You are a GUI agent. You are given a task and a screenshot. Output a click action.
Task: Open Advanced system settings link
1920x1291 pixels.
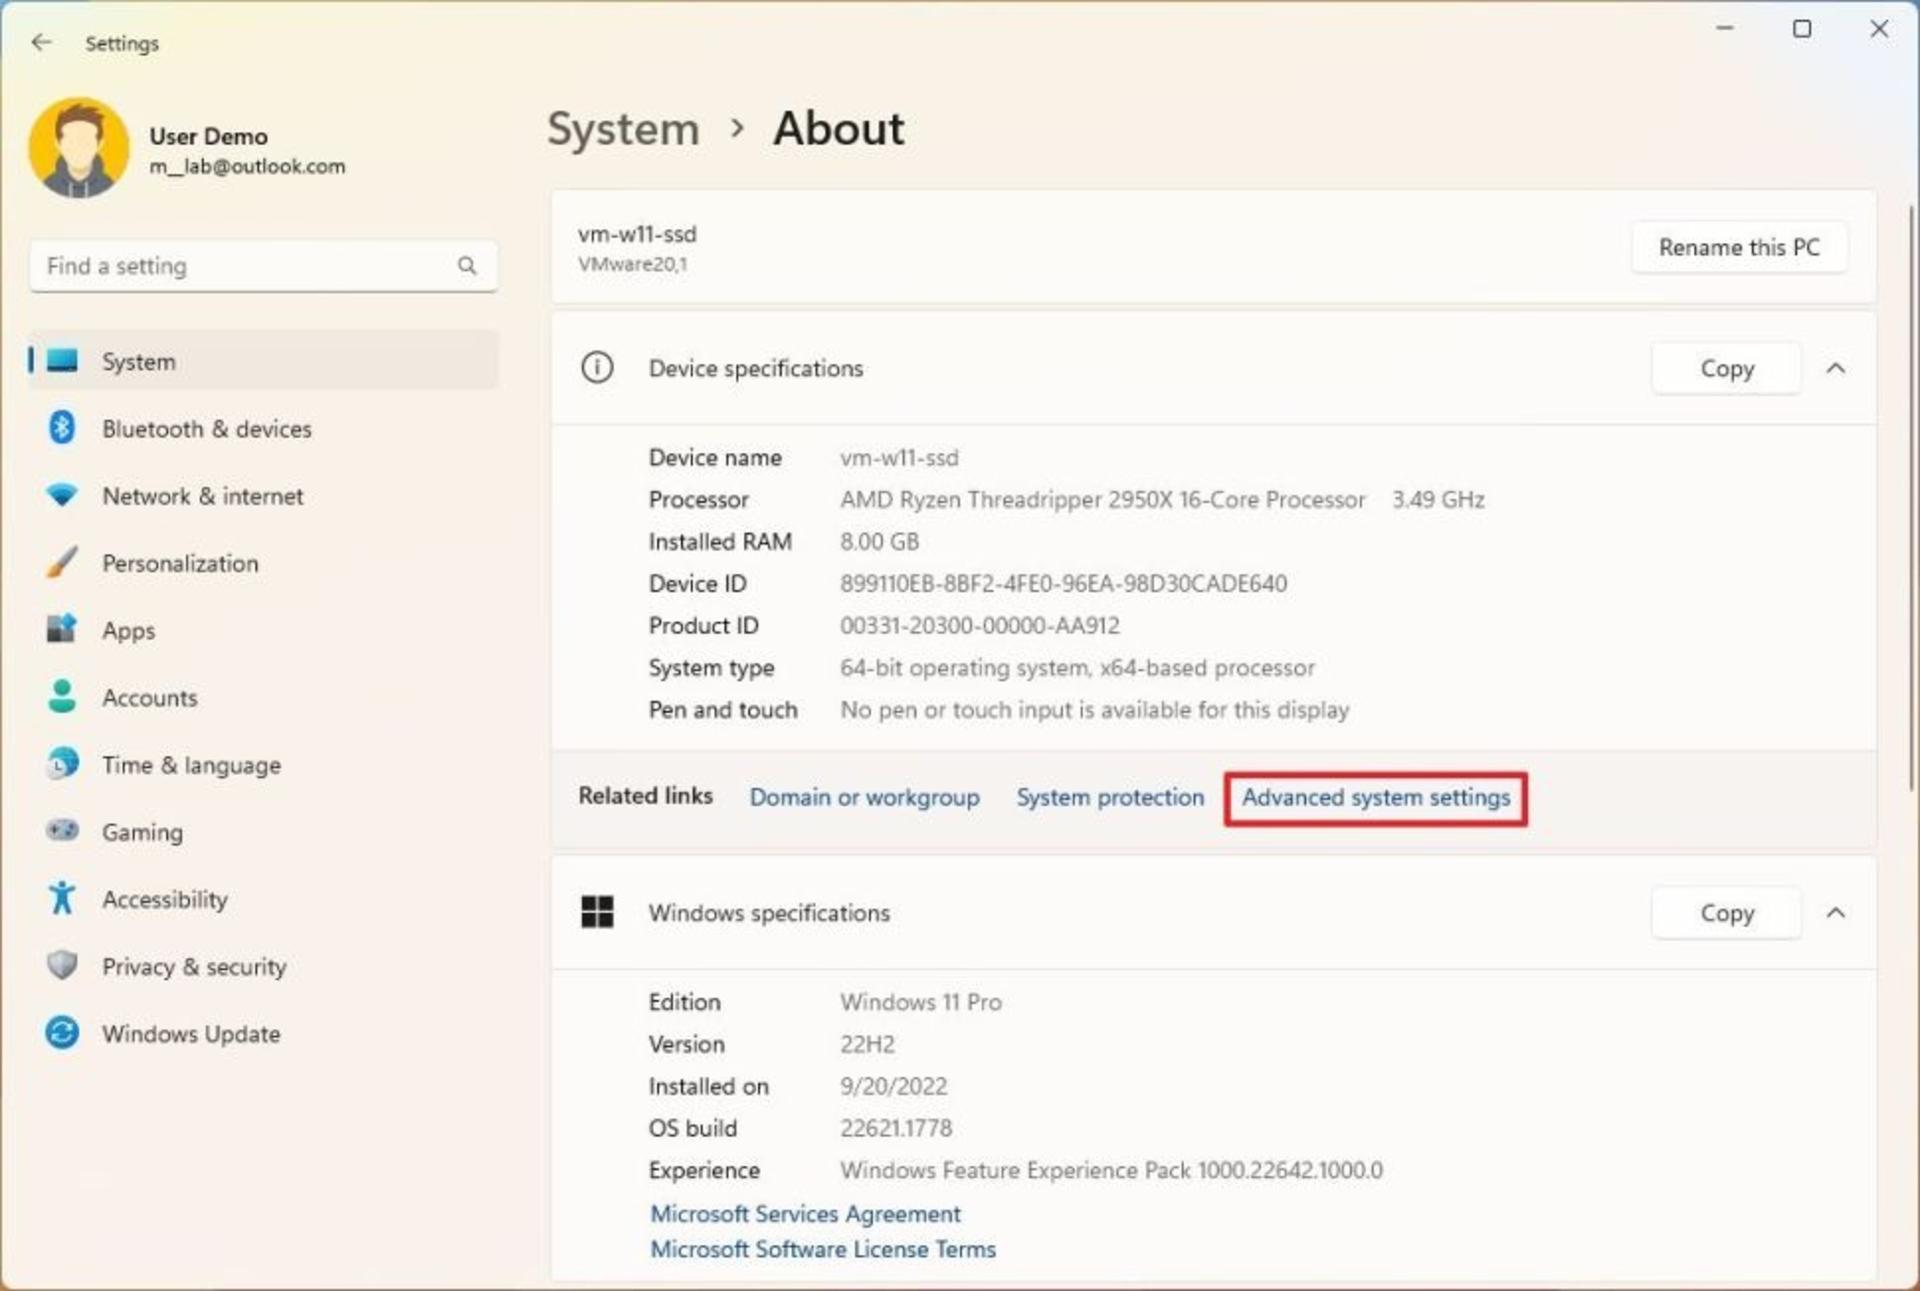click(1376, 797)
